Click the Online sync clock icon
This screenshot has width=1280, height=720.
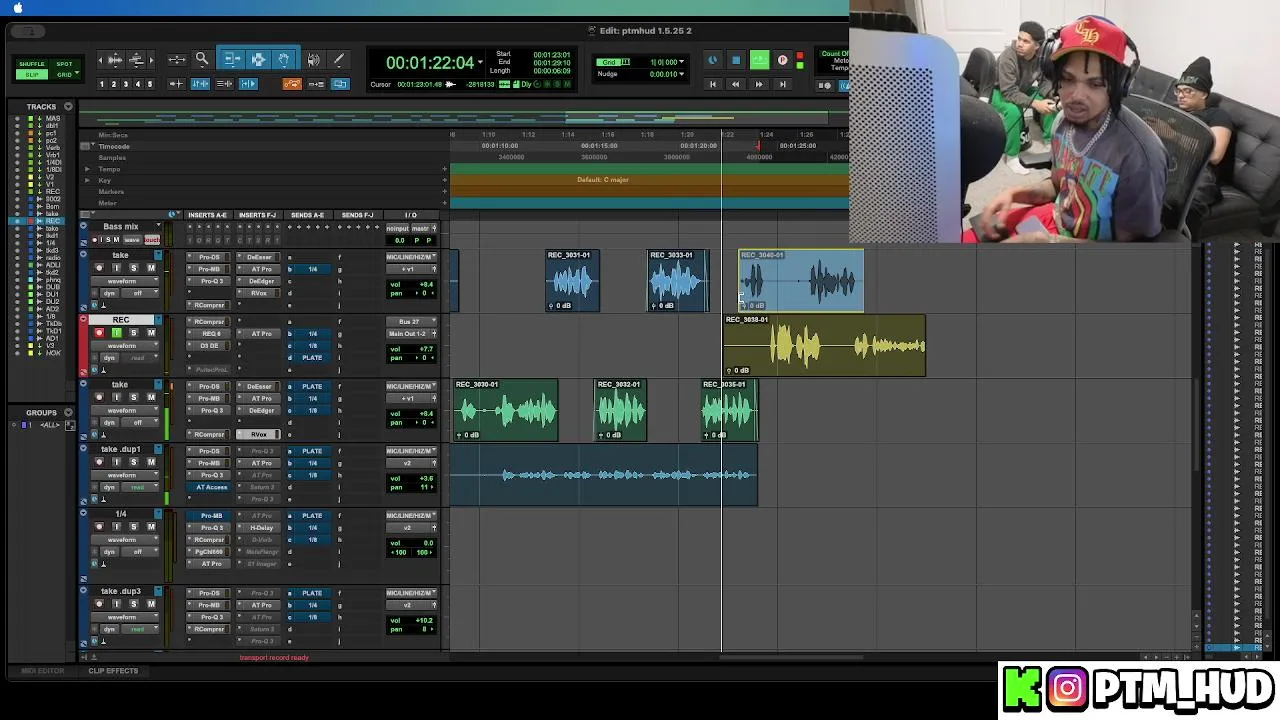[x=713, y=61]
